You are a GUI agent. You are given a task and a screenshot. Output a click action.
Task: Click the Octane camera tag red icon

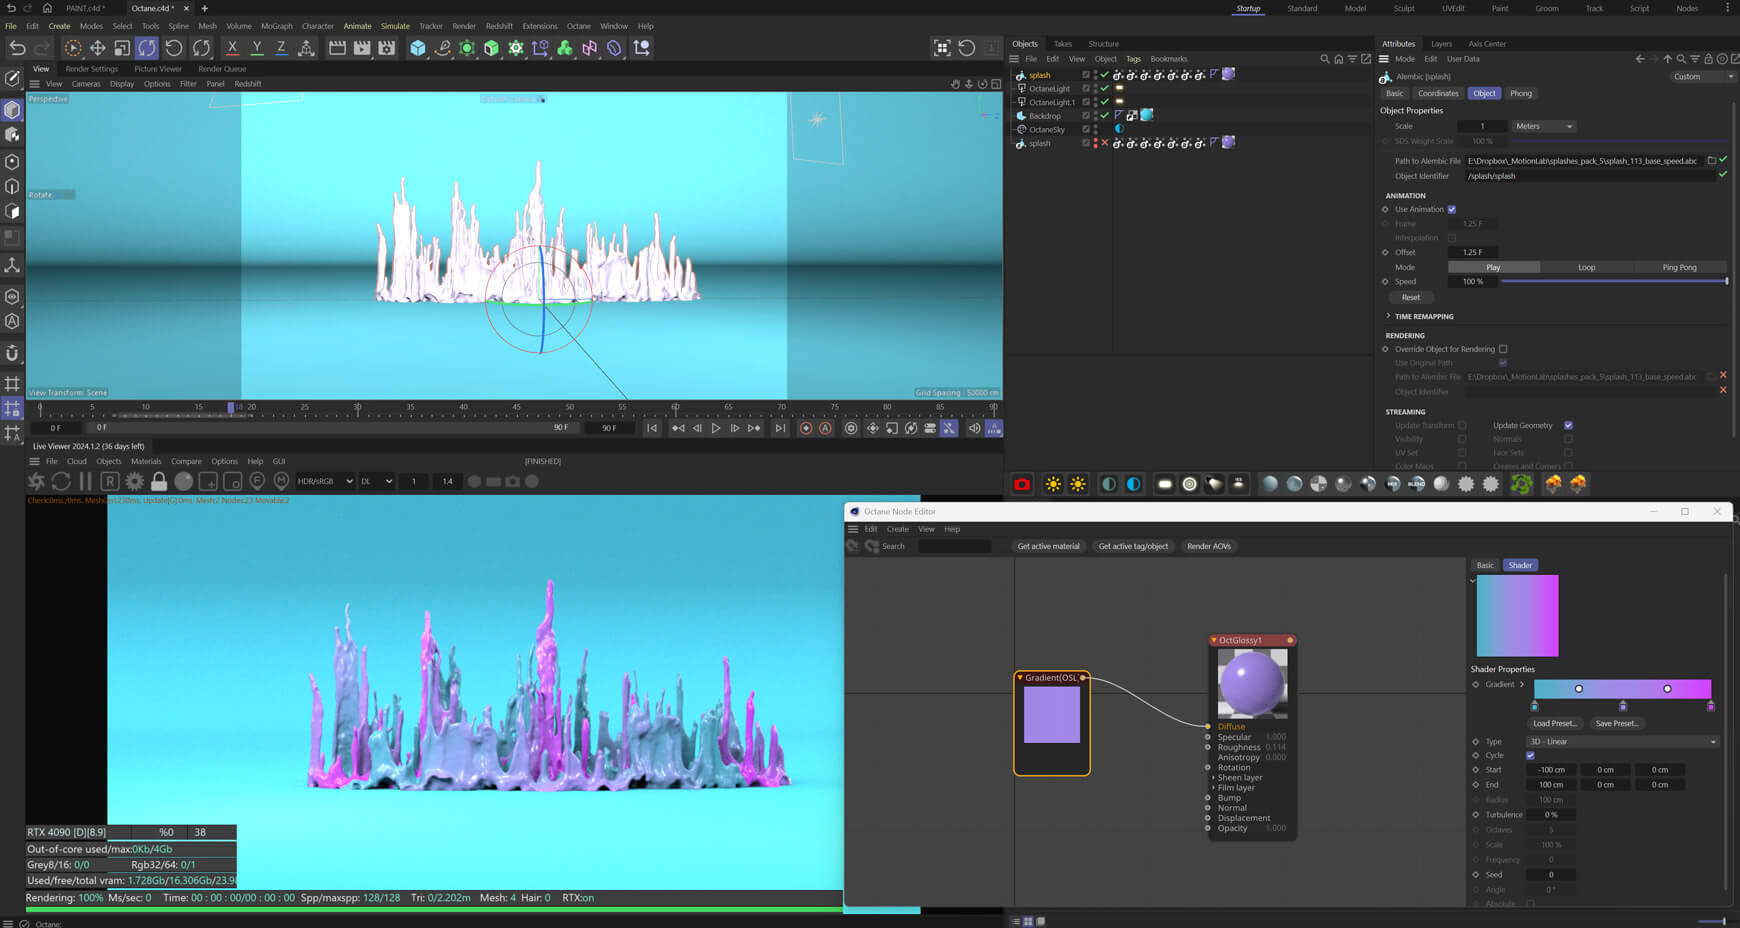coord(1022,484)
